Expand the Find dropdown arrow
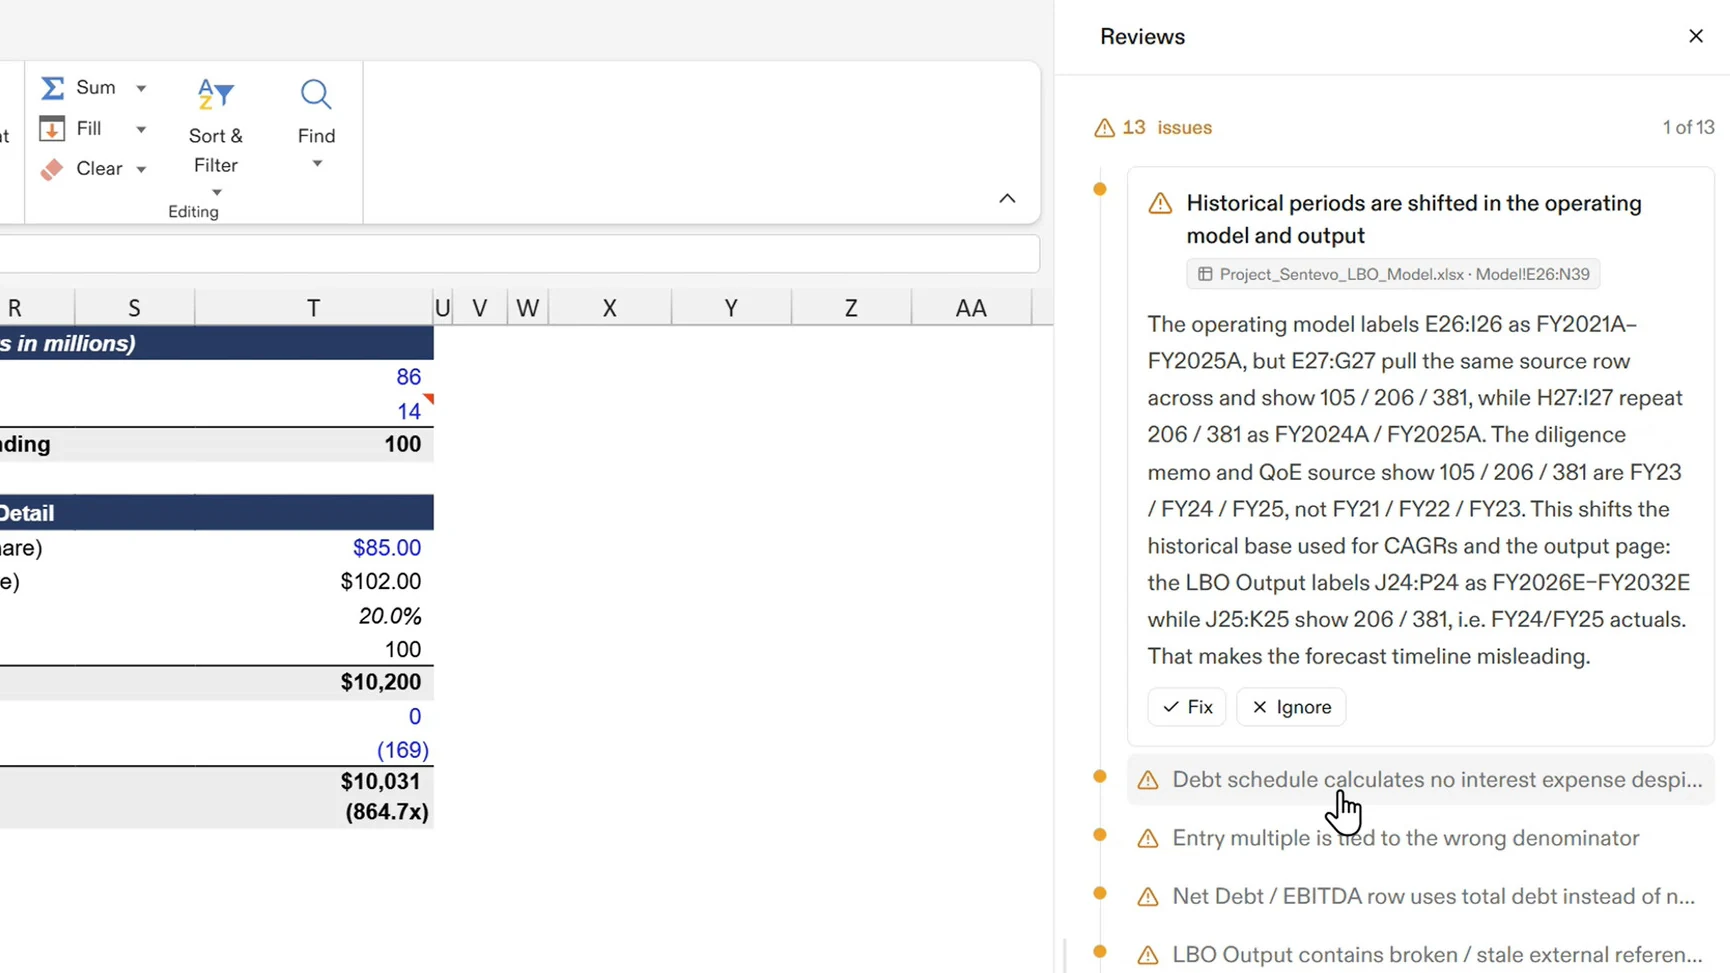Image resolution: width=1730 pixels, height=973 pixels. [317, 163]
